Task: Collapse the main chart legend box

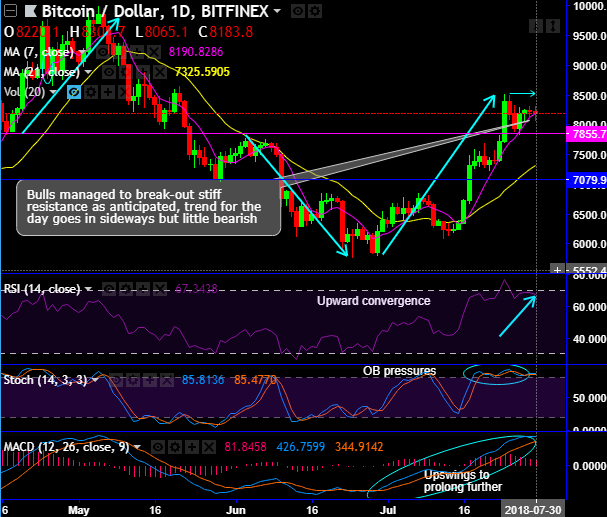Action: point(10,11)
